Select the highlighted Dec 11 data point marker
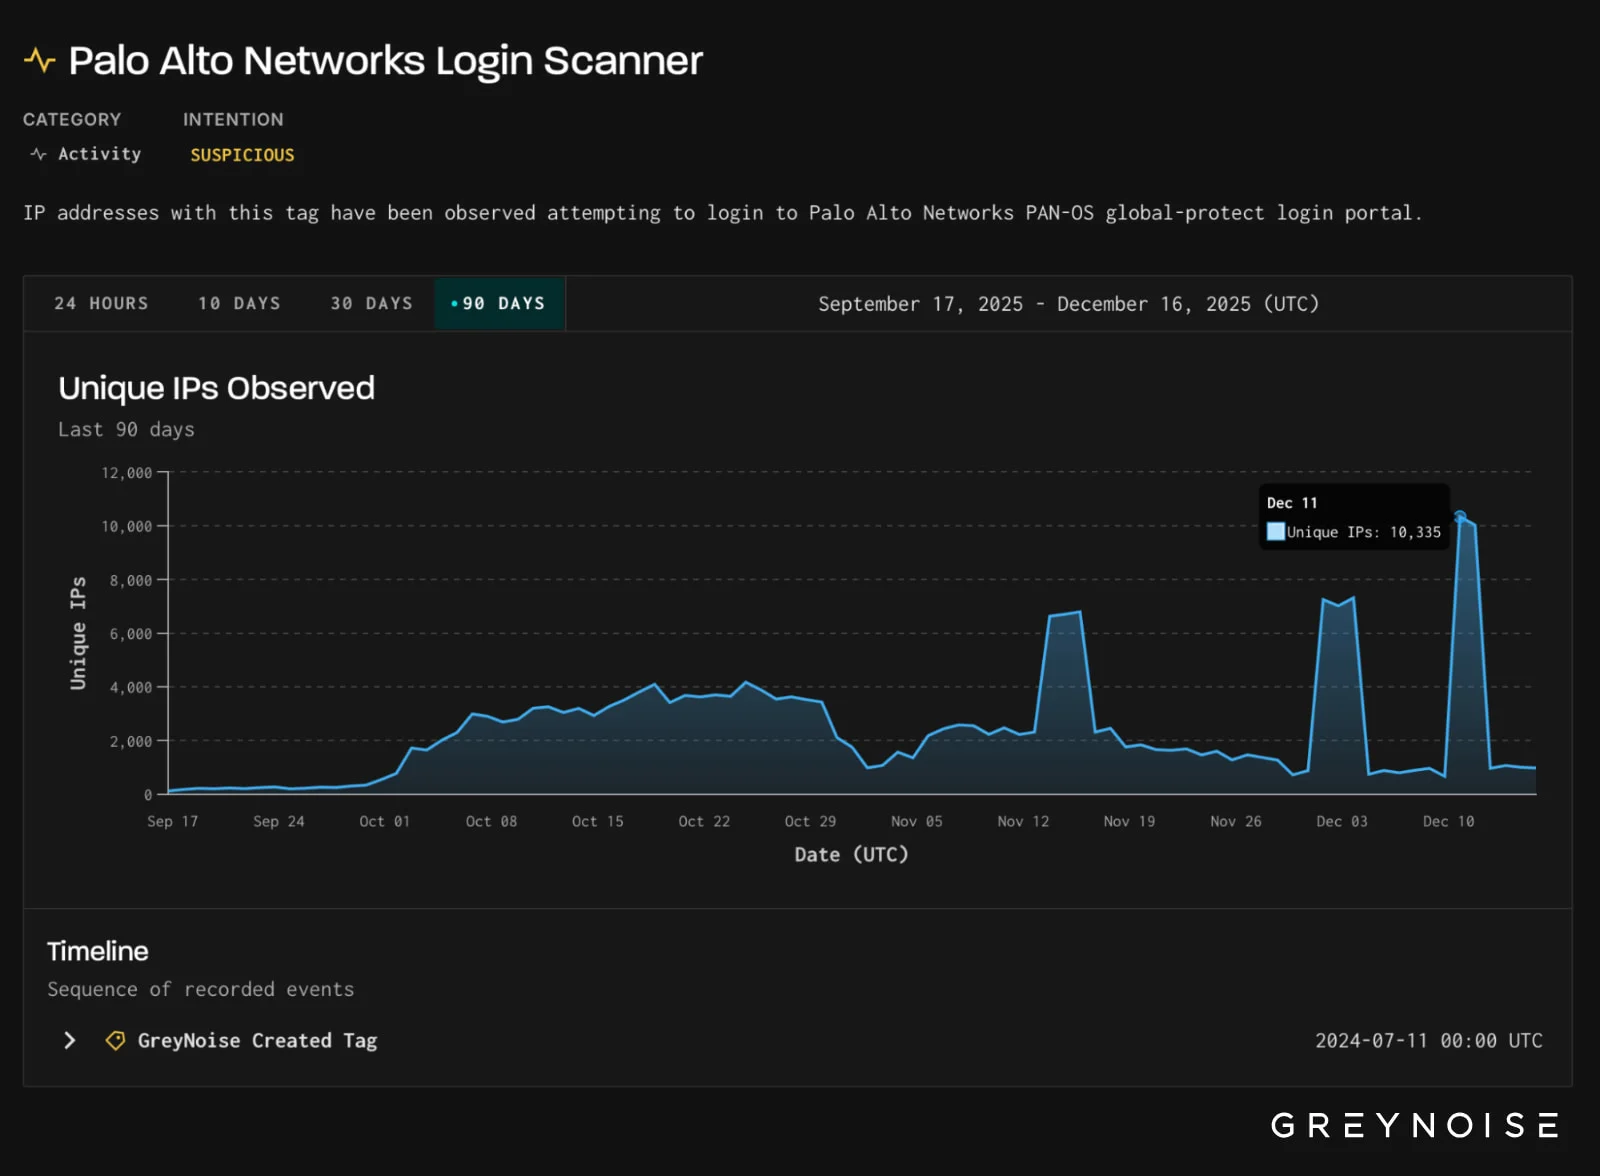The image size is (1600, 1176). coord(1461,515)
